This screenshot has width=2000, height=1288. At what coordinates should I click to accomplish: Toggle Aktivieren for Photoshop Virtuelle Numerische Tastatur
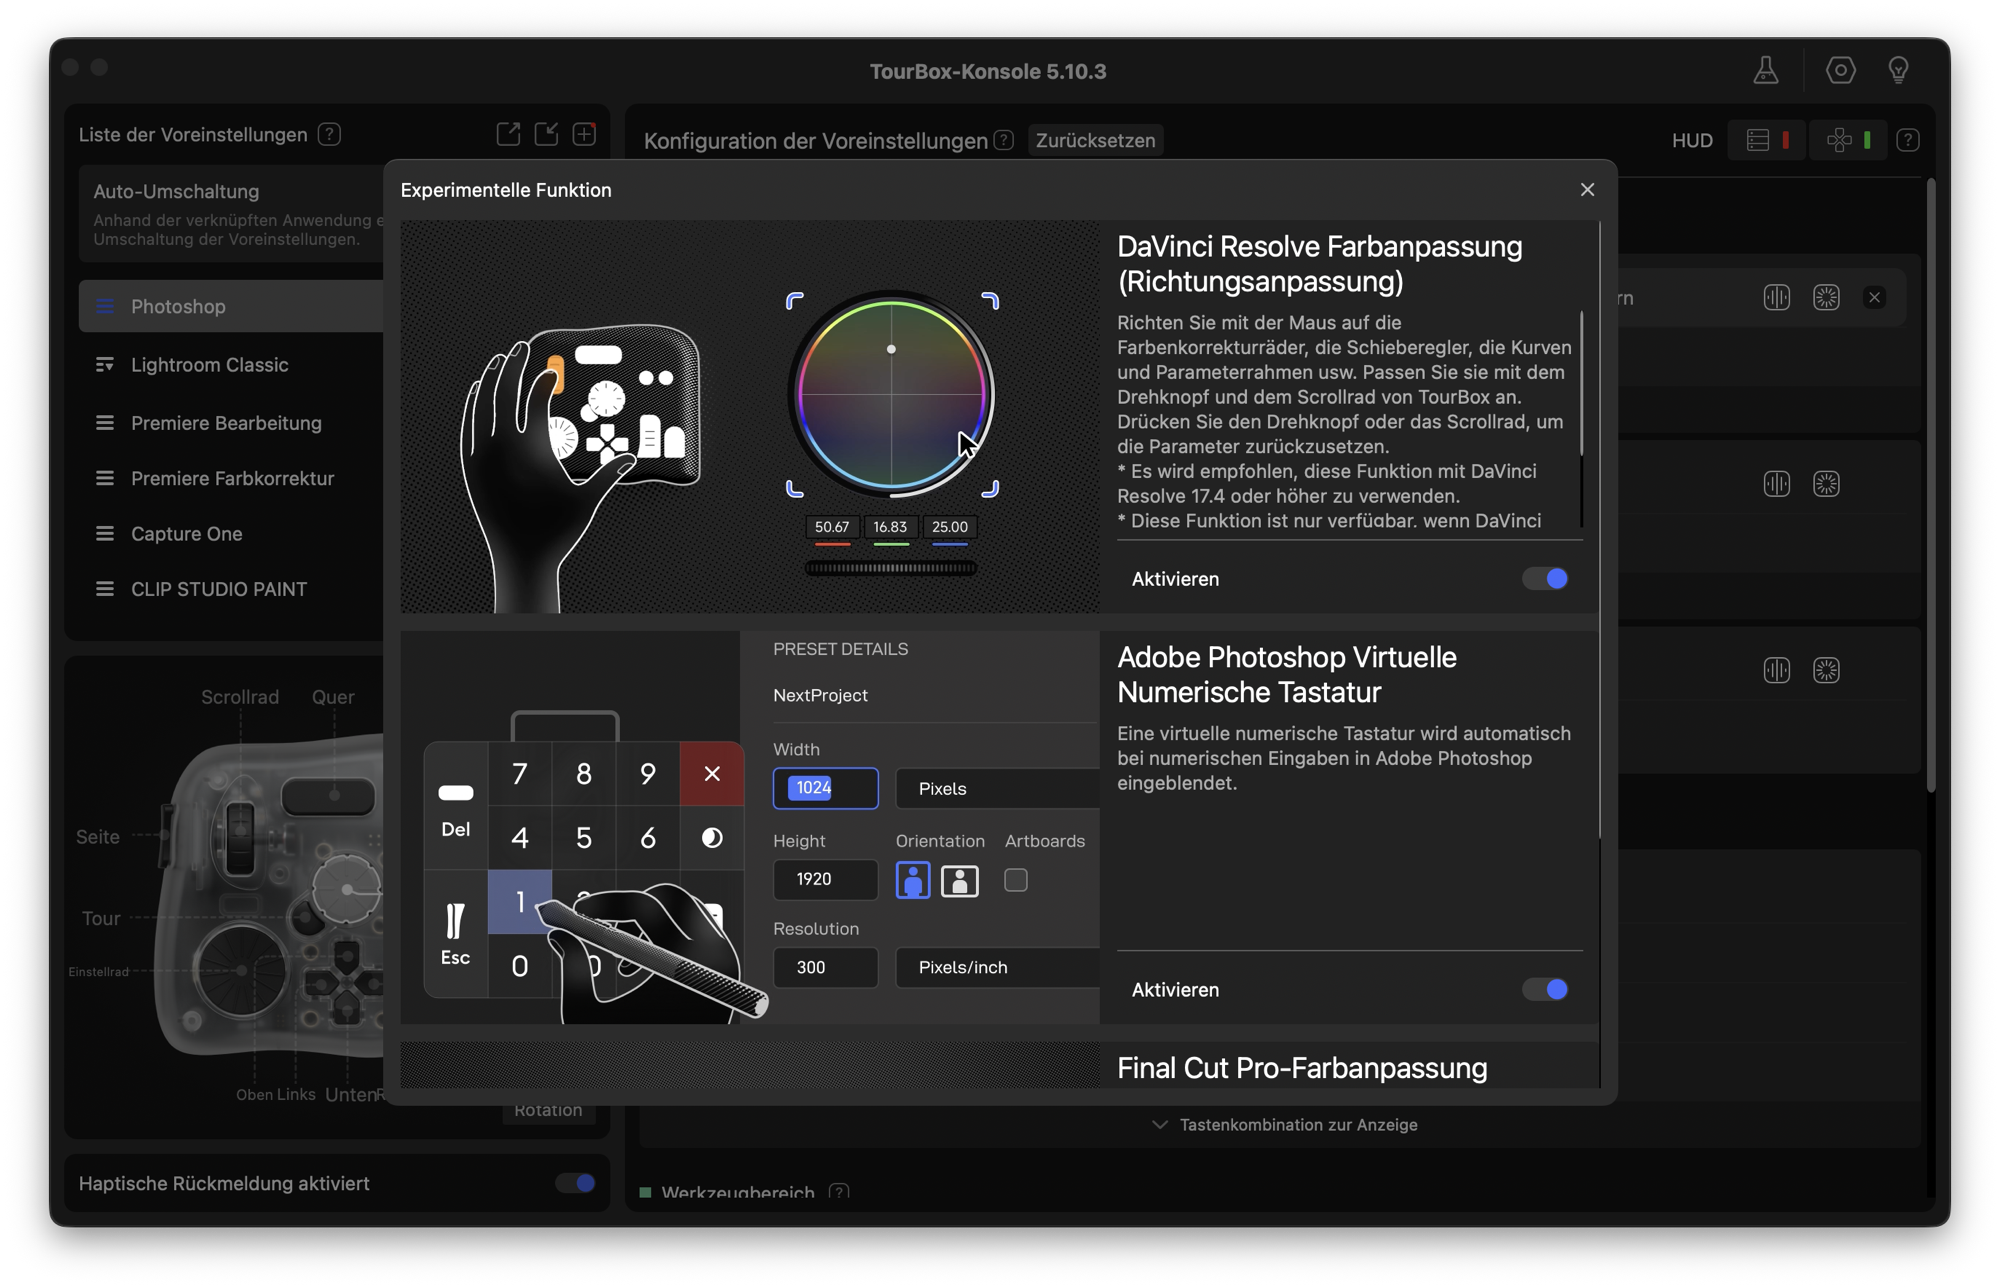(x=1545, y=990)
